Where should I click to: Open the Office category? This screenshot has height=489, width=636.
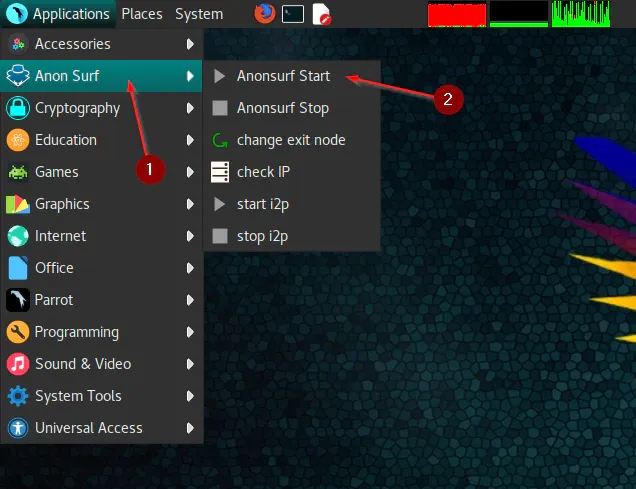point(101,268)
